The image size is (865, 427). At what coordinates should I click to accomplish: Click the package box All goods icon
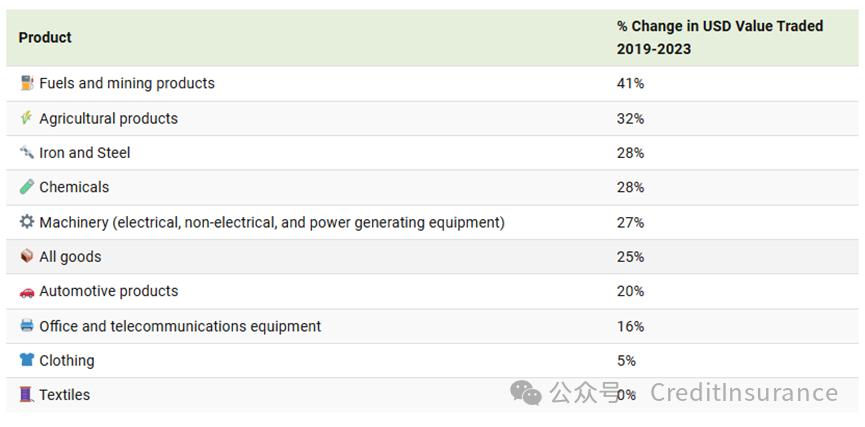[x=26, y=256]
